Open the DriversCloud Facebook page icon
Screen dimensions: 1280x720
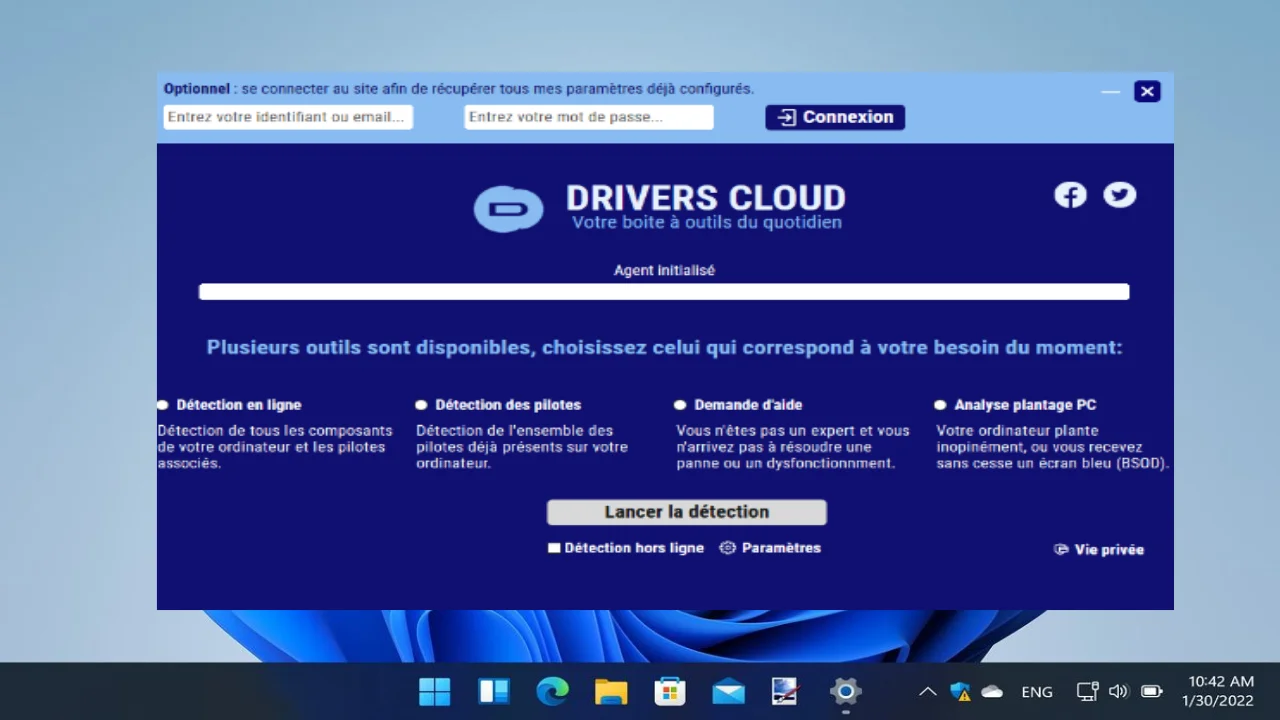[x=1070, y=195]
